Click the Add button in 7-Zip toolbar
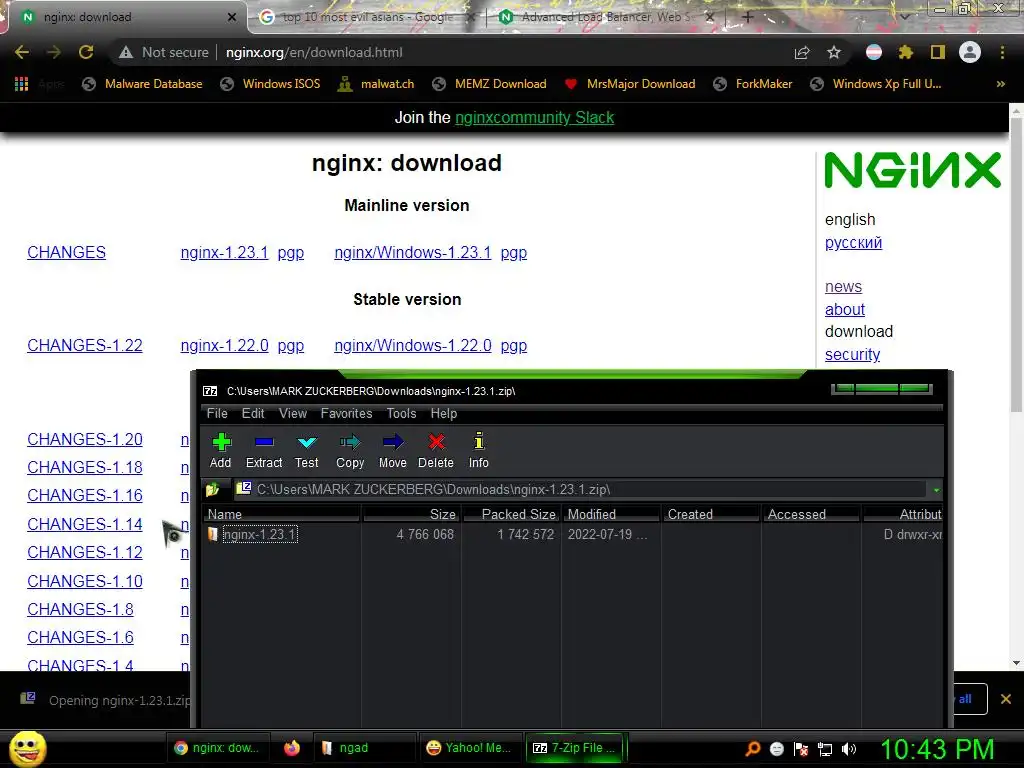This screenshot has width=1024, height=768. click(221, 450)
